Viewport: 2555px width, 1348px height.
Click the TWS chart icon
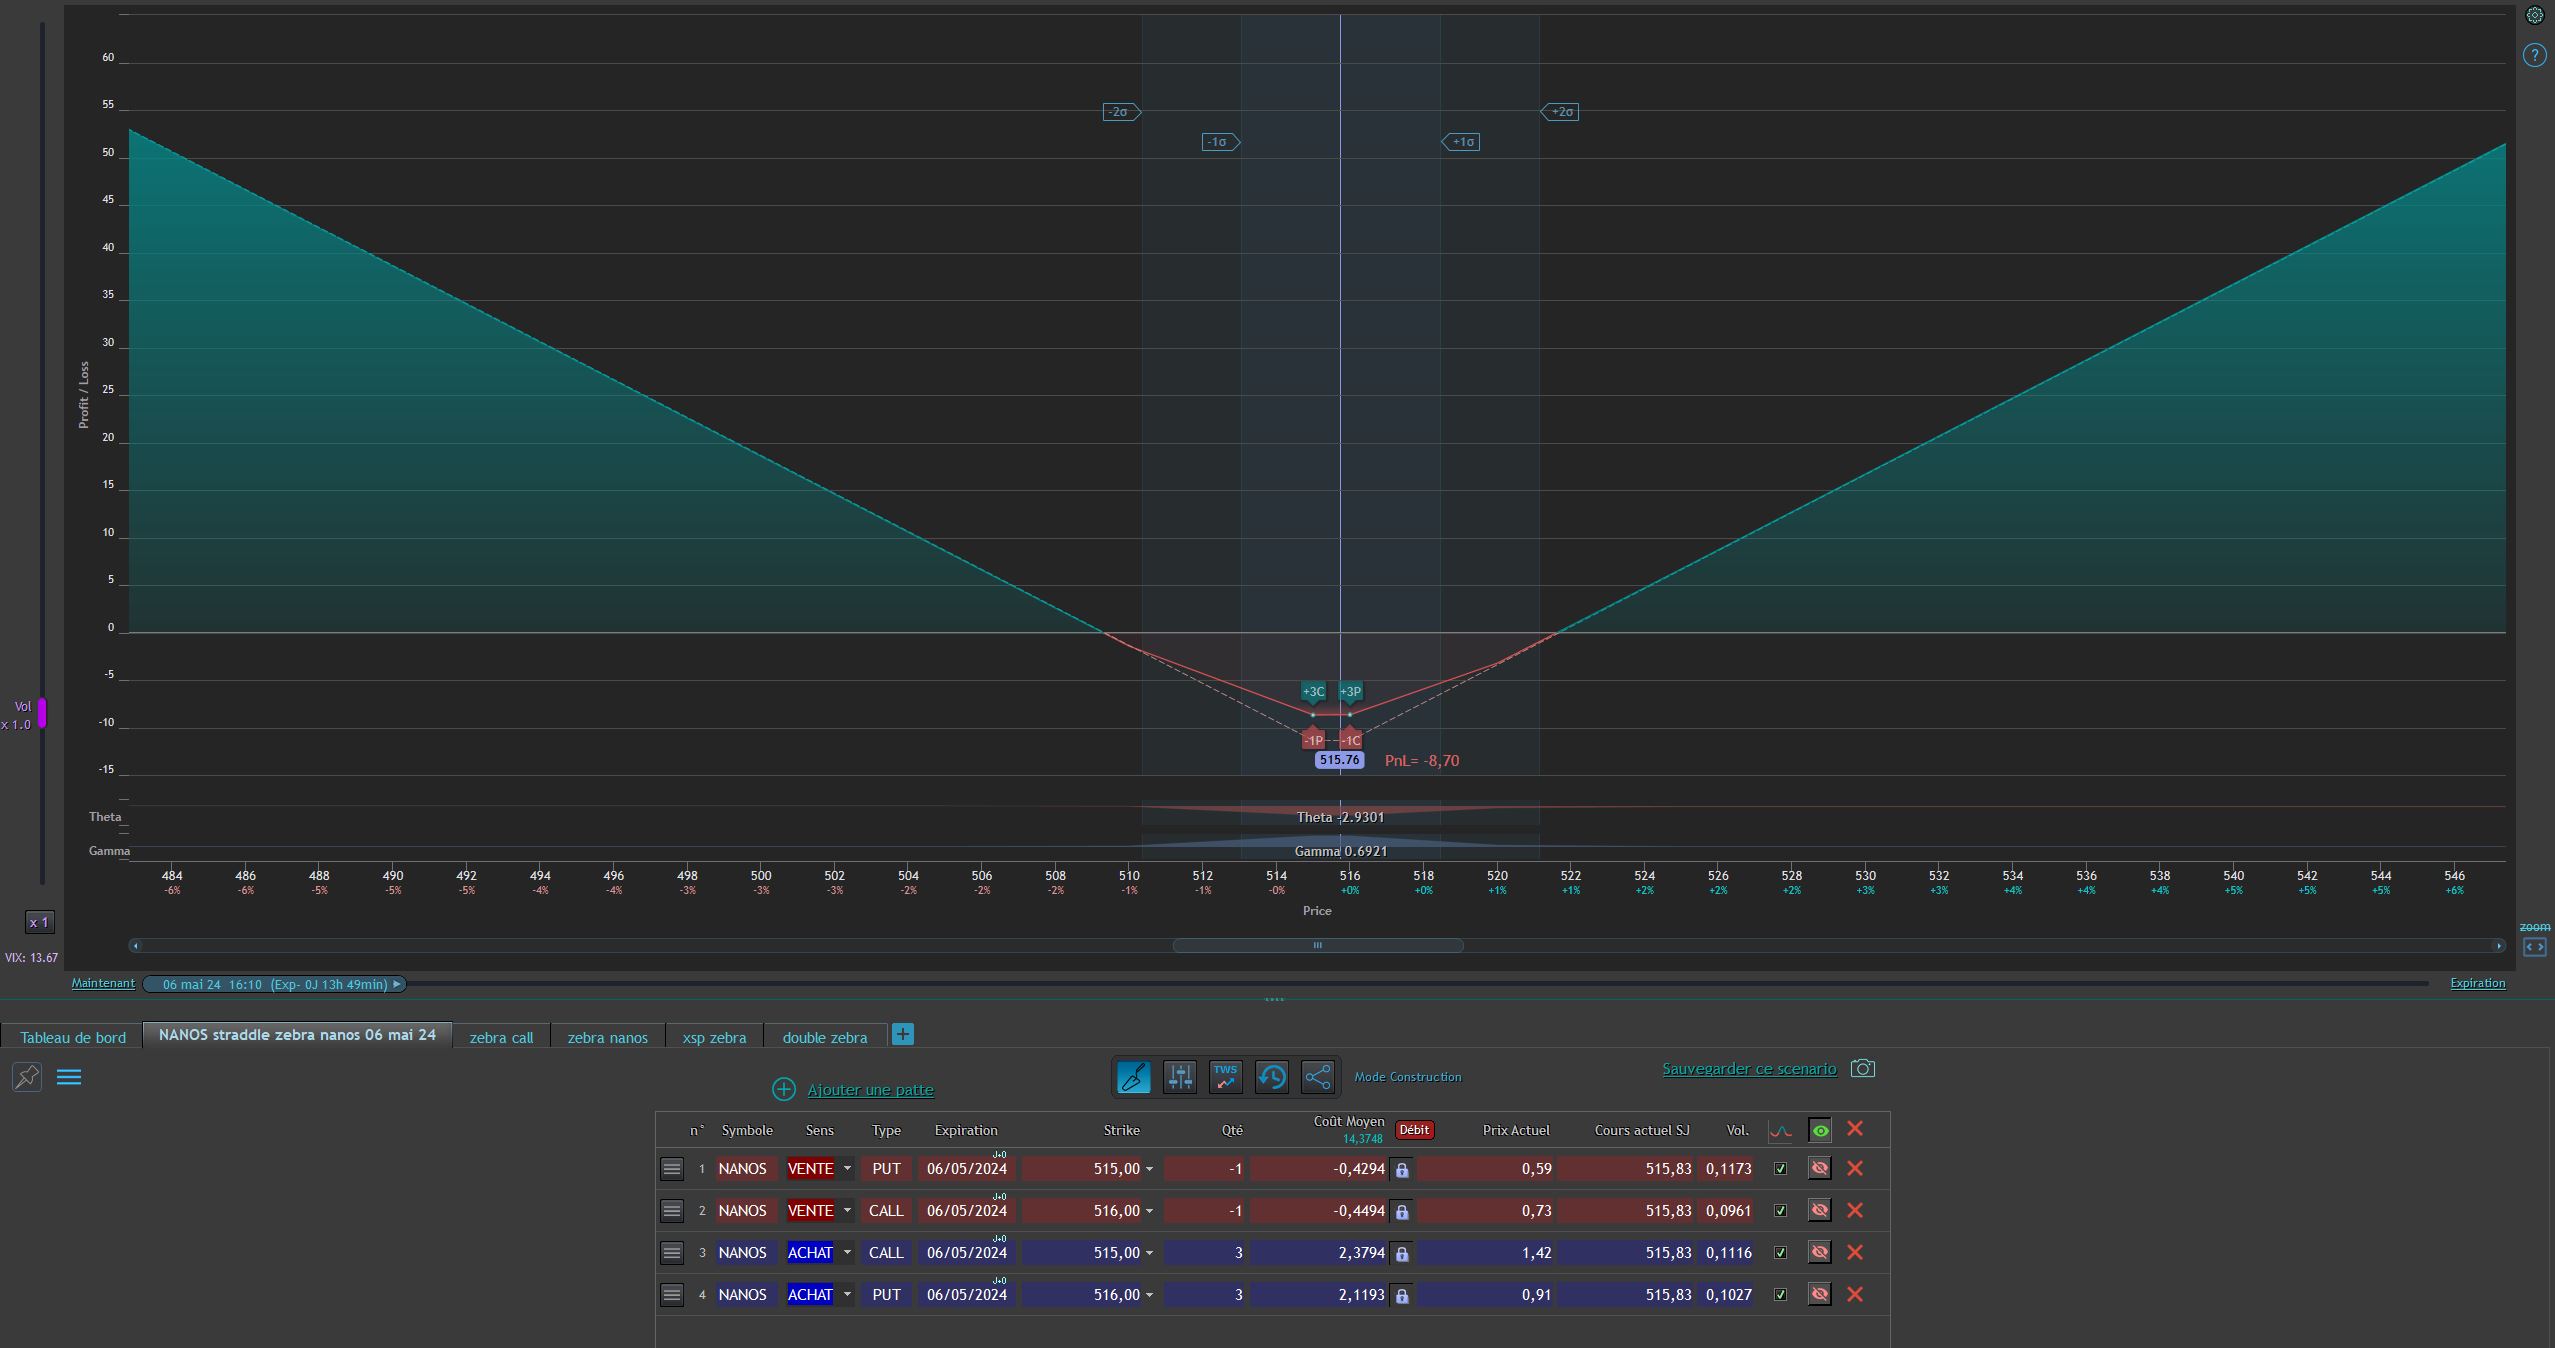pyautogui.click(x=1225, y=1077)
